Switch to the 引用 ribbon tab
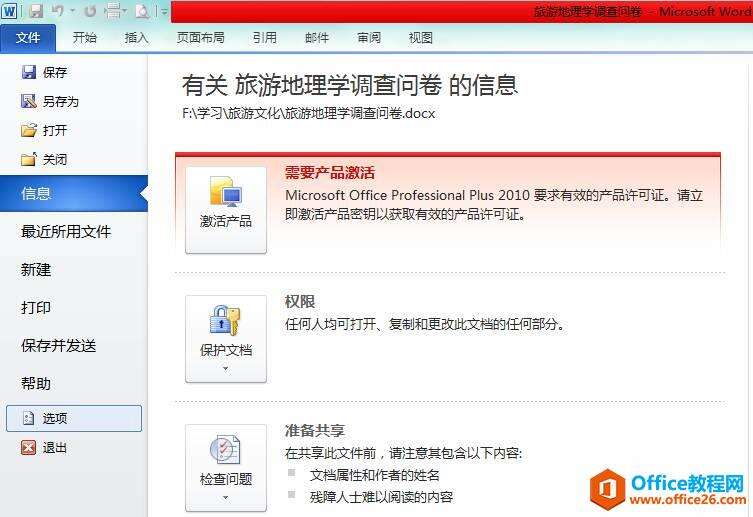Image resolution: width=753 pixels, height=517 pixels. (265, 38)
